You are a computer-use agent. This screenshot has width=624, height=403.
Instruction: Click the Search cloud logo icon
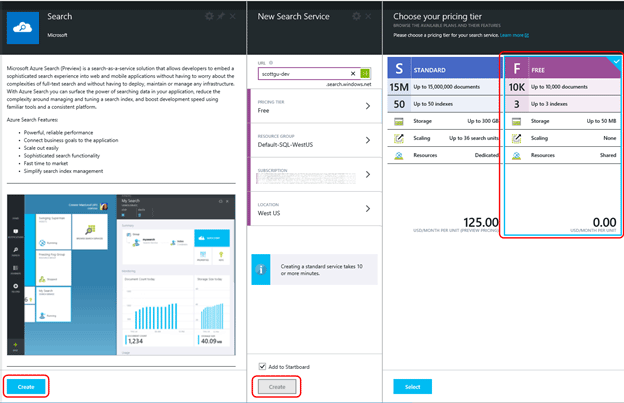(x=23, y=28)
